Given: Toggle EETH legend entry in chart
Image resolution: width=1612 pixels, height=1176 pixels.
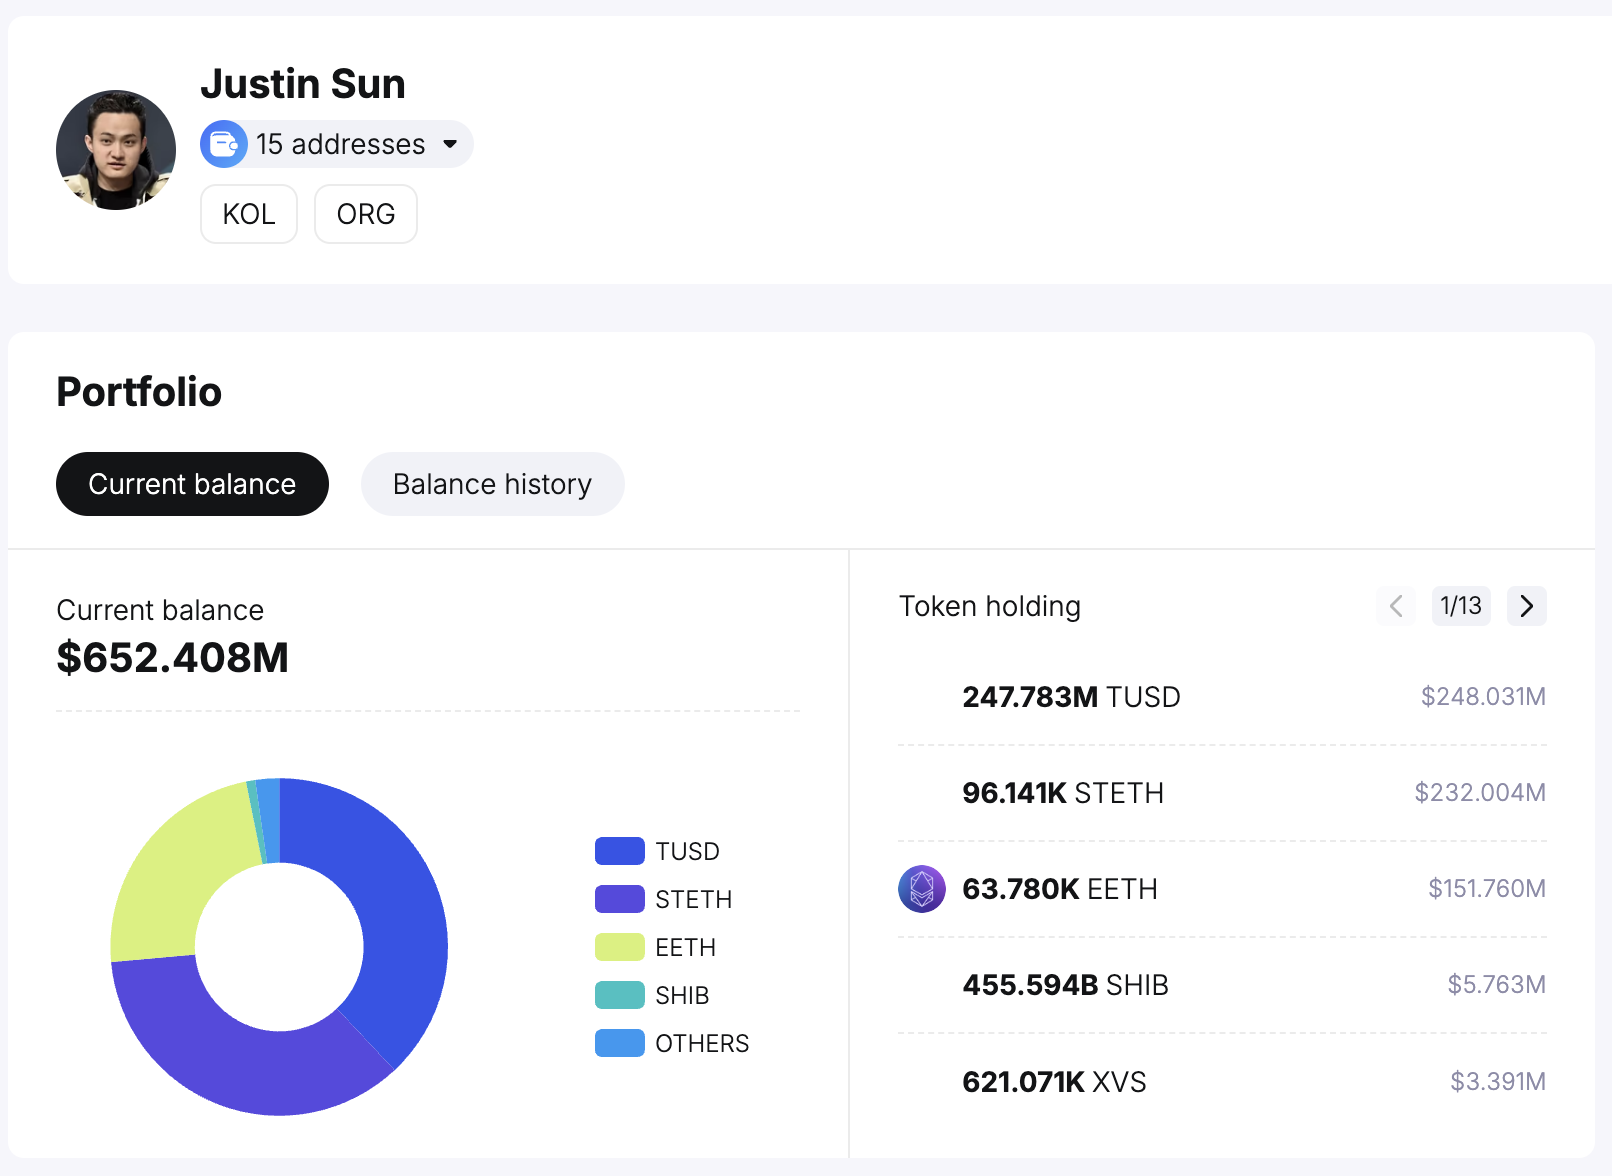Looking at the screenshot, I should [x=656, y=947].
